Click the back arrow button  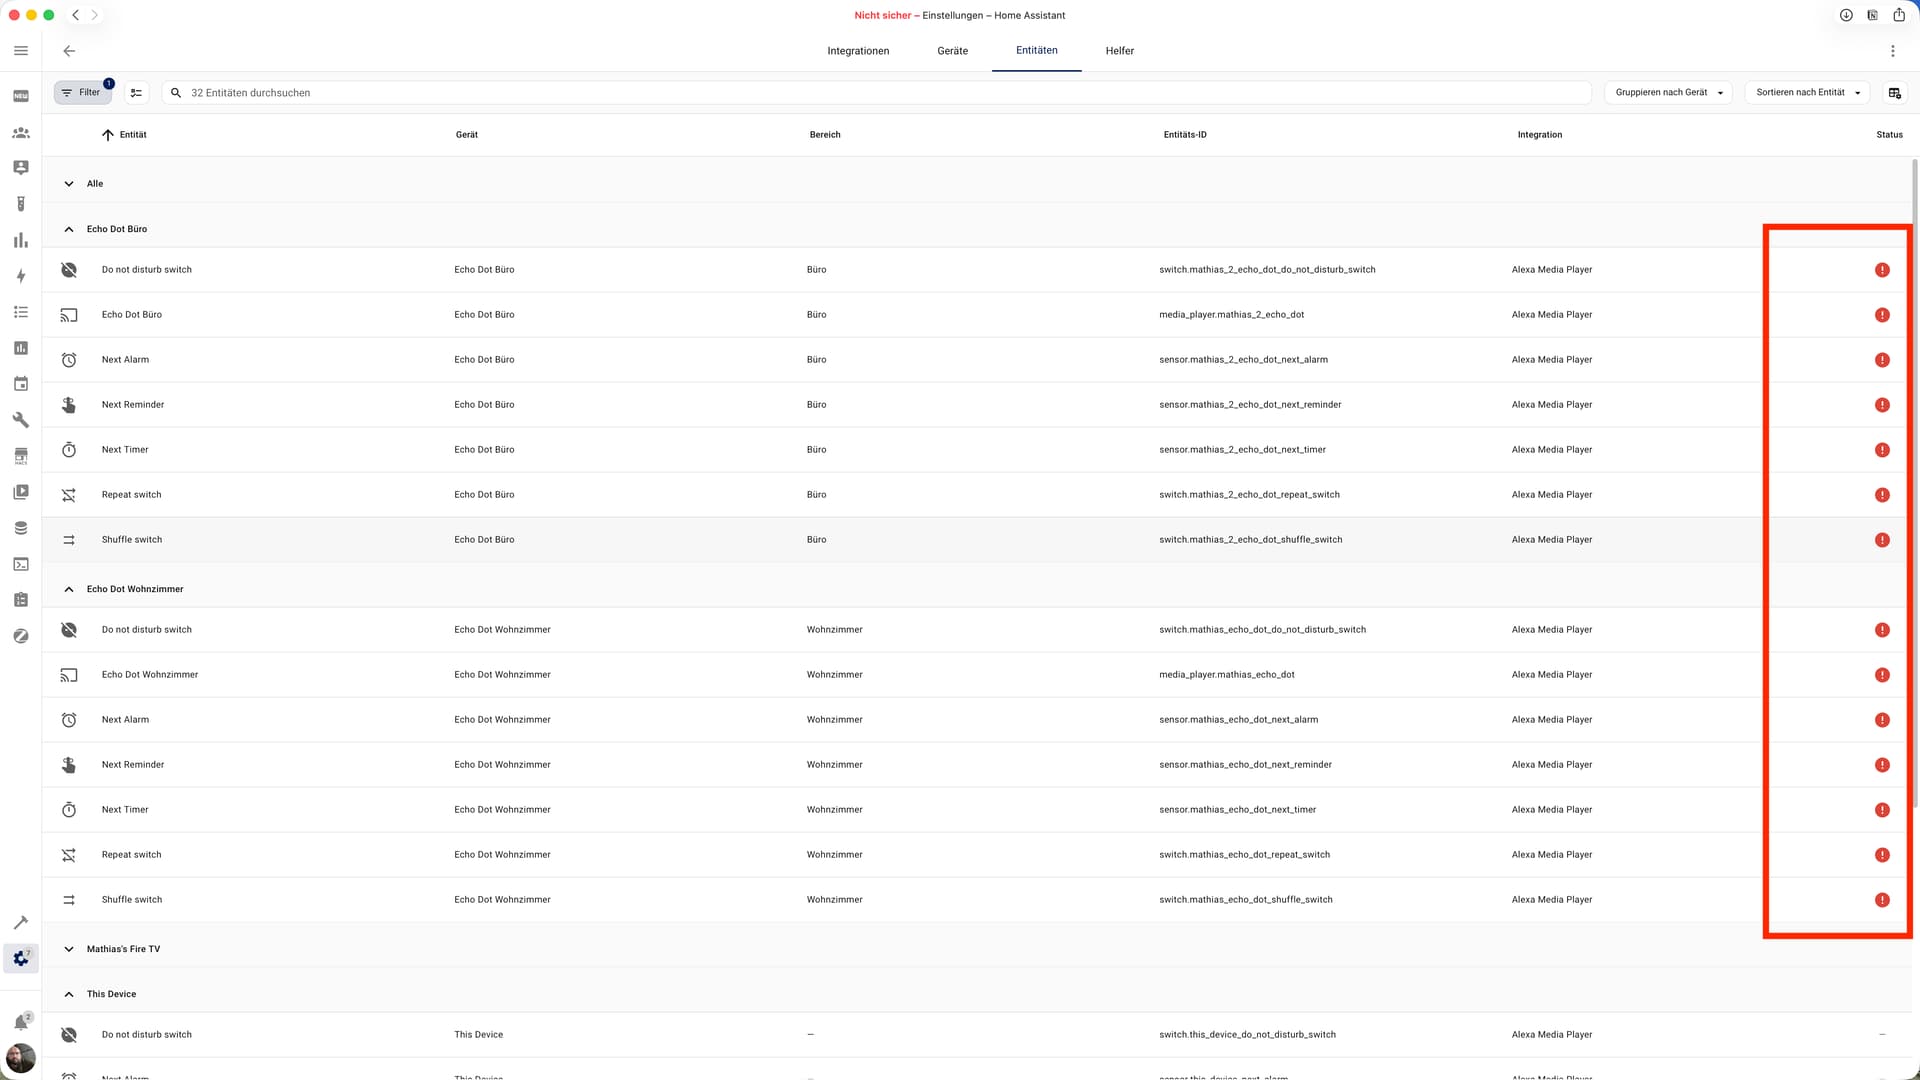pos(69,51)
